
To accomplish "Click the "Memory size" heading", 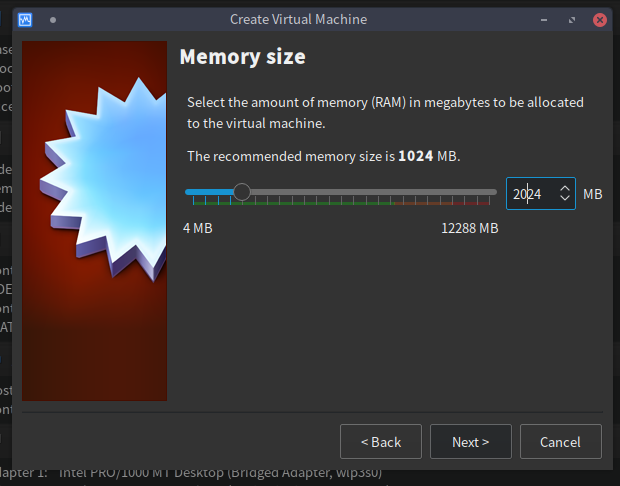I will point(242,57).
